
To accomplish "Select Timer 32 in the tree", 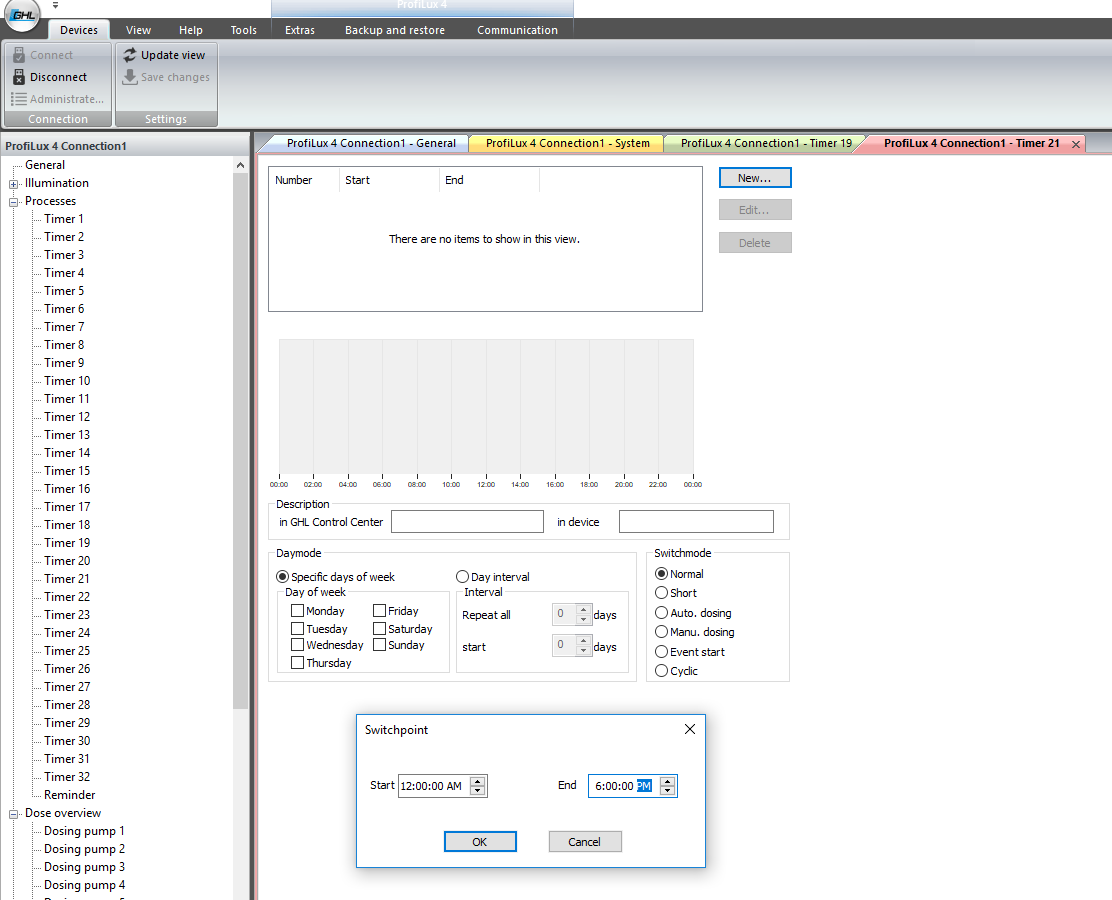I will 67,777.
